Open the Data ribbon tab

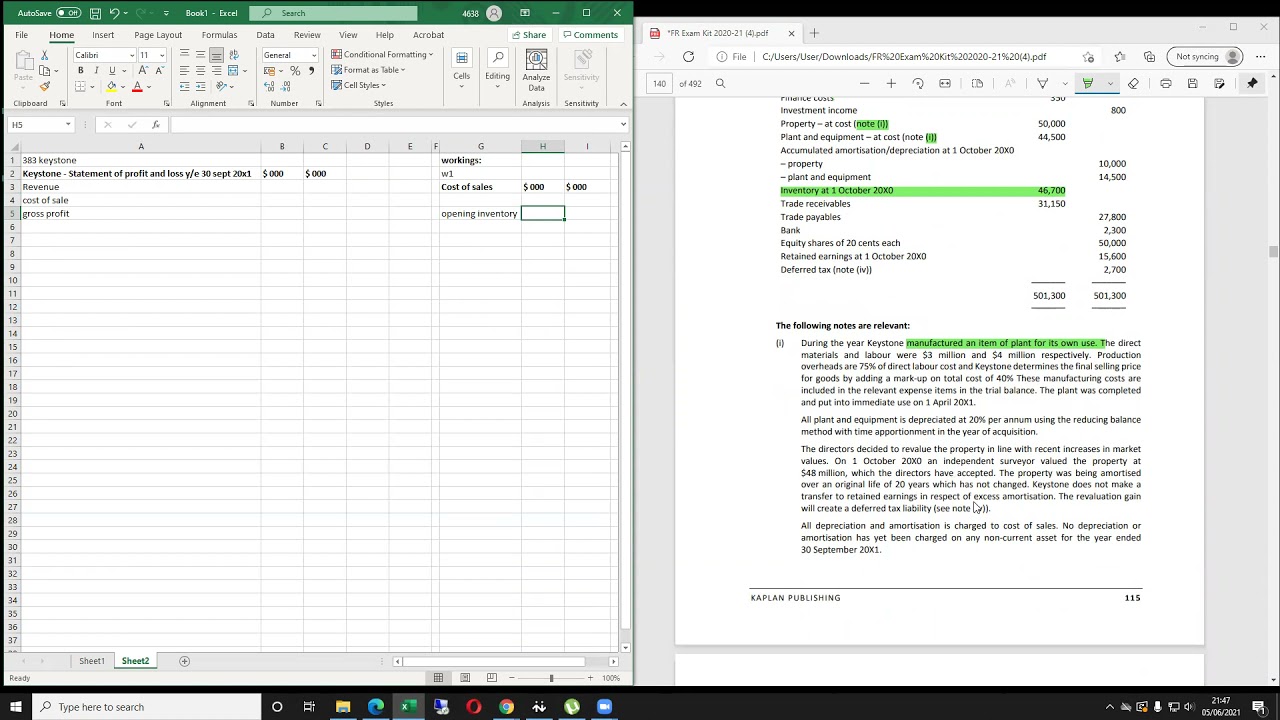[265, 35]
